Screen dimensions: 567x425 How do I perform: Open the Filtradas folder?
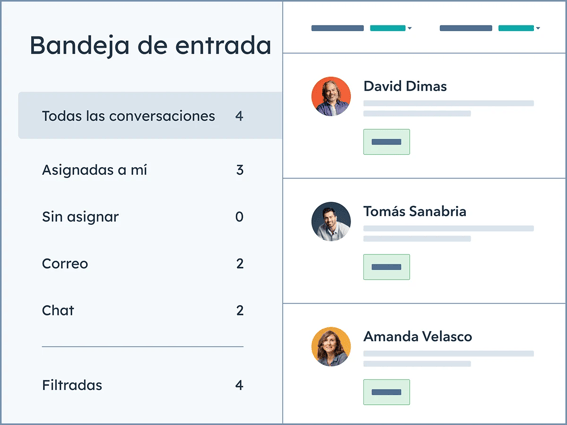pyautogui.click(x=142, y=385)
